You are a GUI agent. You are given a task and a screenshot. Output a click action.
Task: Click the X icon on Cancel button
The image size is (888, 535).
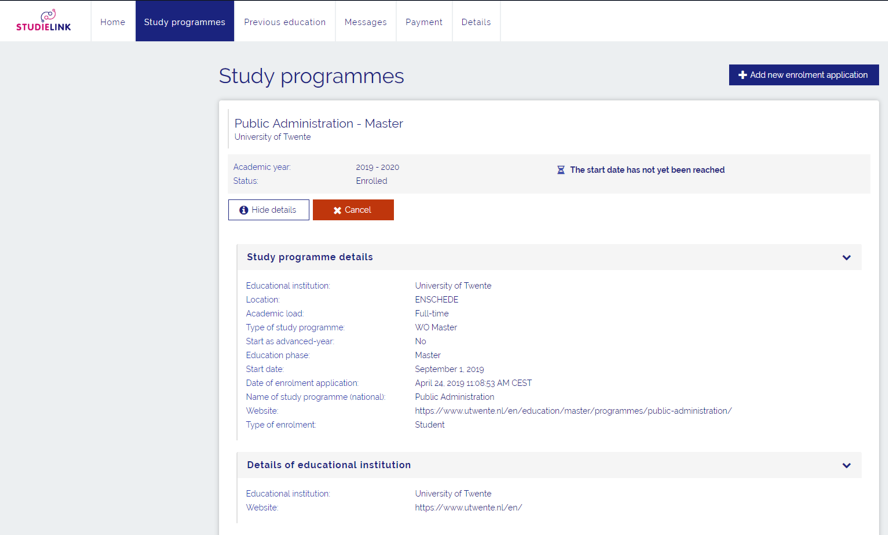(337, 210)
